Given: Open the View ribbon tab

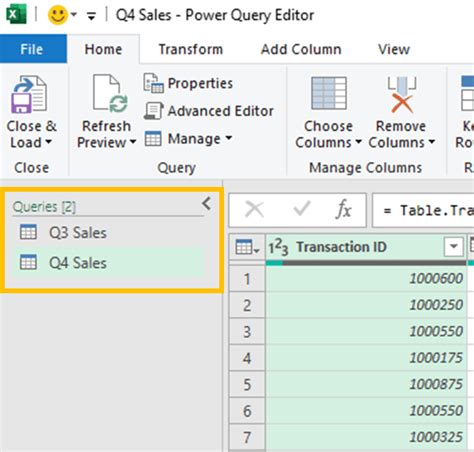Looking at the screenshot, I should pyautogui.click(x=394, y=49).
